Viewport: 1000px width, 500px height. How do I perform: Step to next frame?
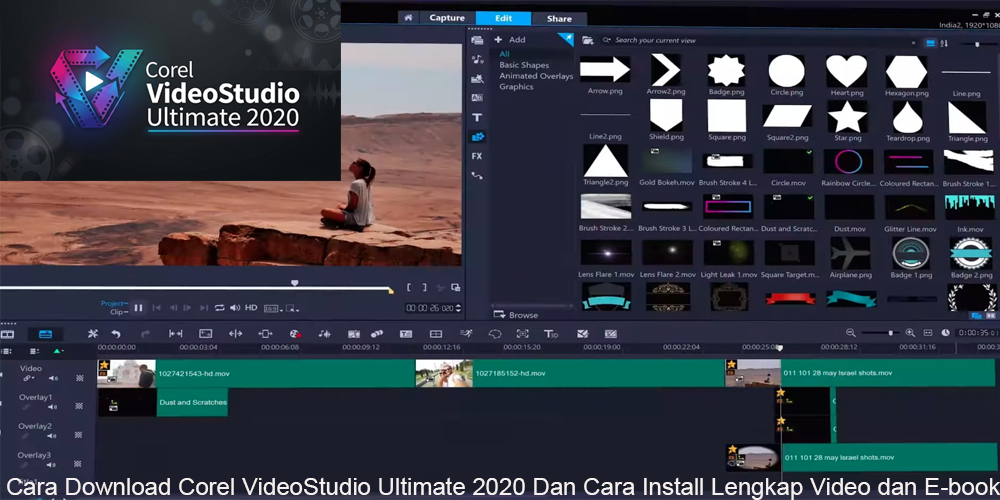click(188, 308)
